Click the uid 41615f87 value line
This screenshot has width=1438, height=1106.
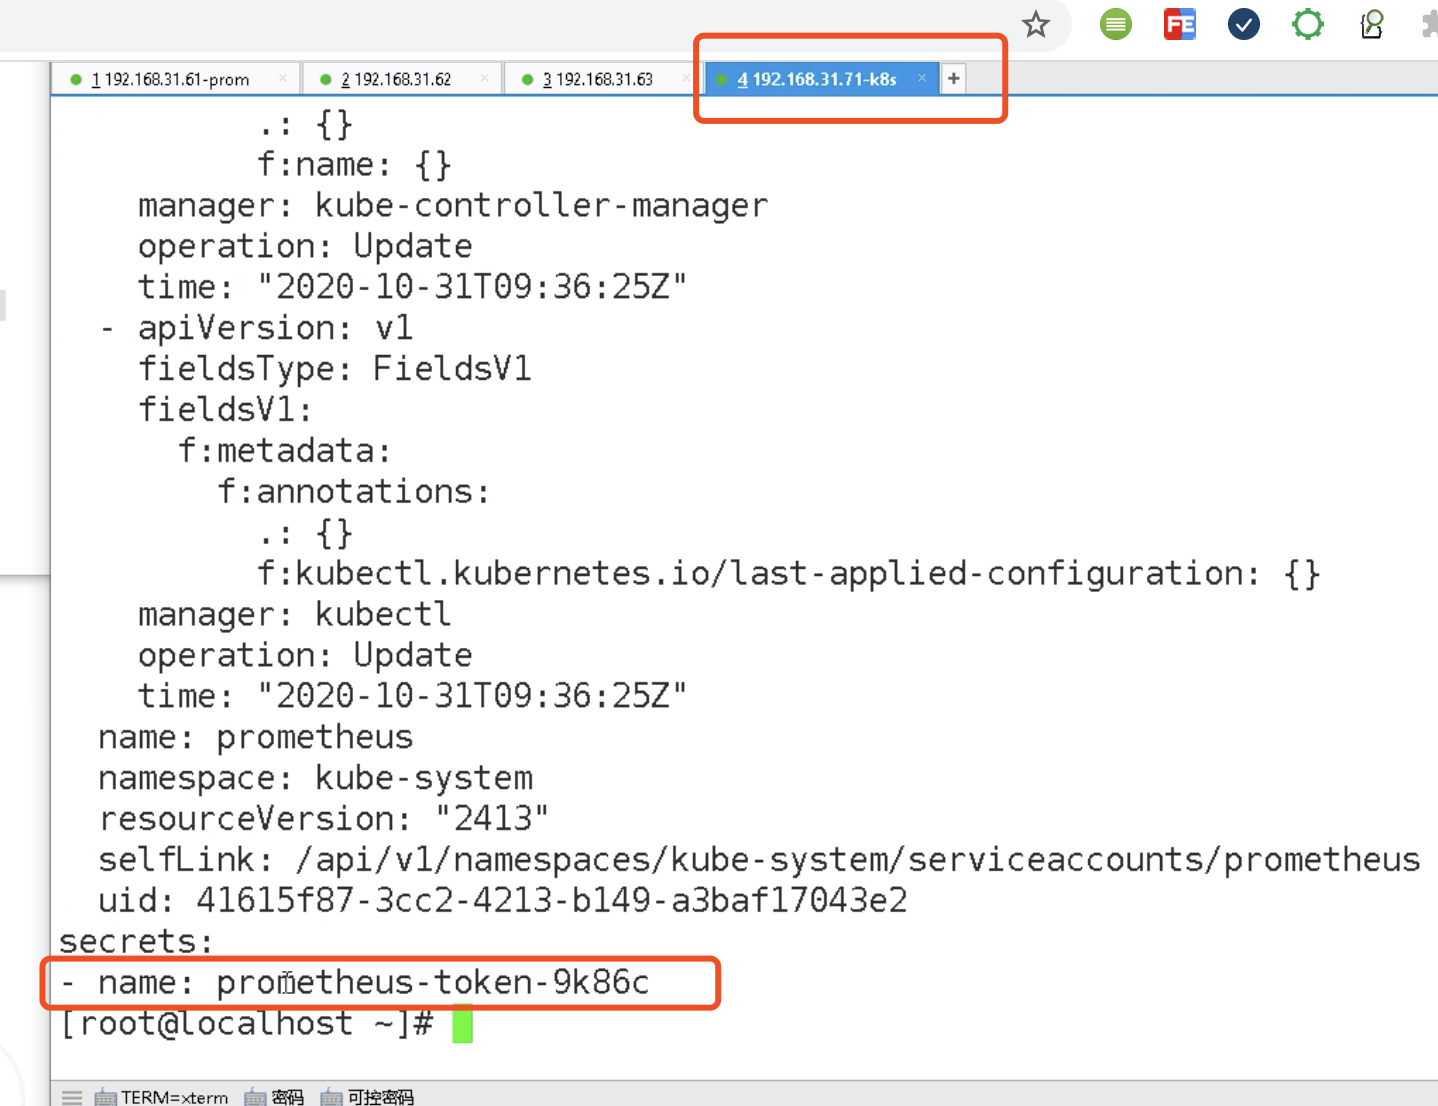click(502, 901)
